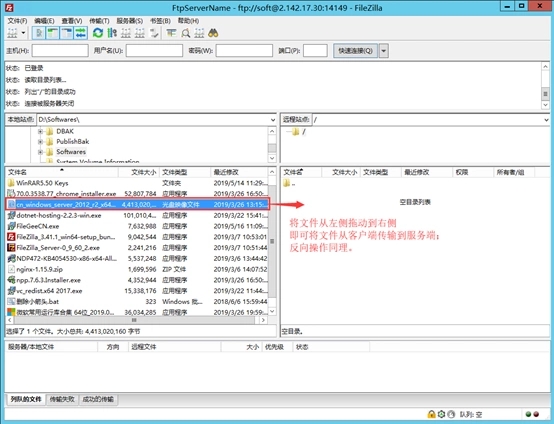Image resolution: width=554 pixels, height=424 pixels.
Task: Open the quickconnect history dropdown arrow
Action: coord(384,51)
